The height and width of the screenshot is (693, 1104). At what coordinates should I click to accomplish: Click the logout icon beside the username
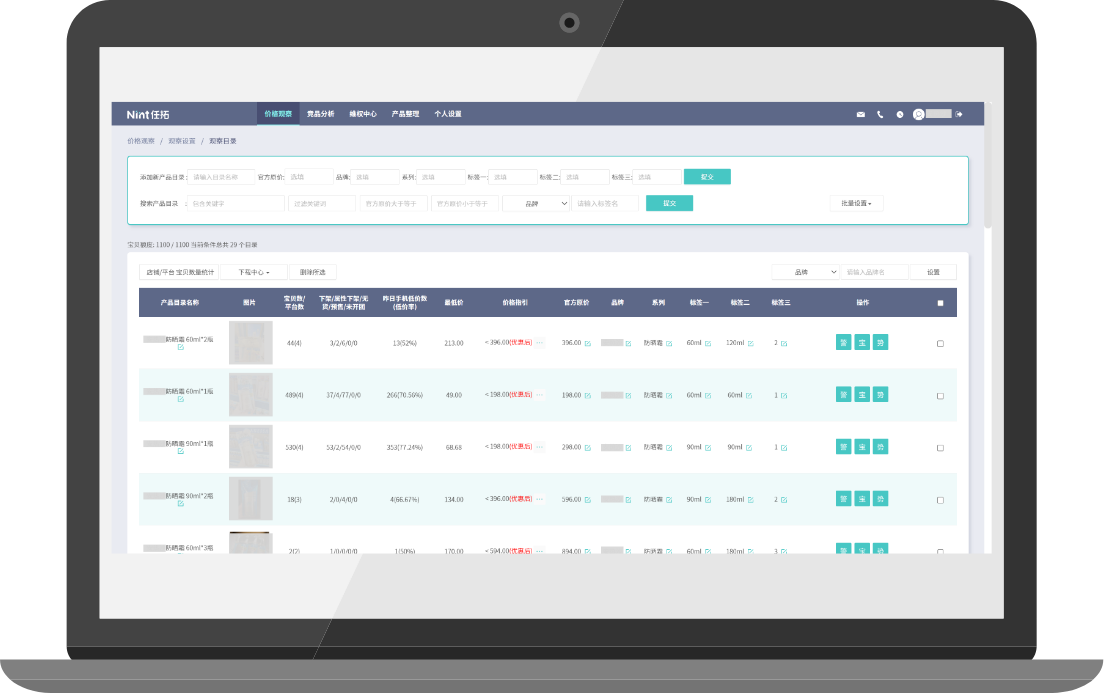(959, 114)
